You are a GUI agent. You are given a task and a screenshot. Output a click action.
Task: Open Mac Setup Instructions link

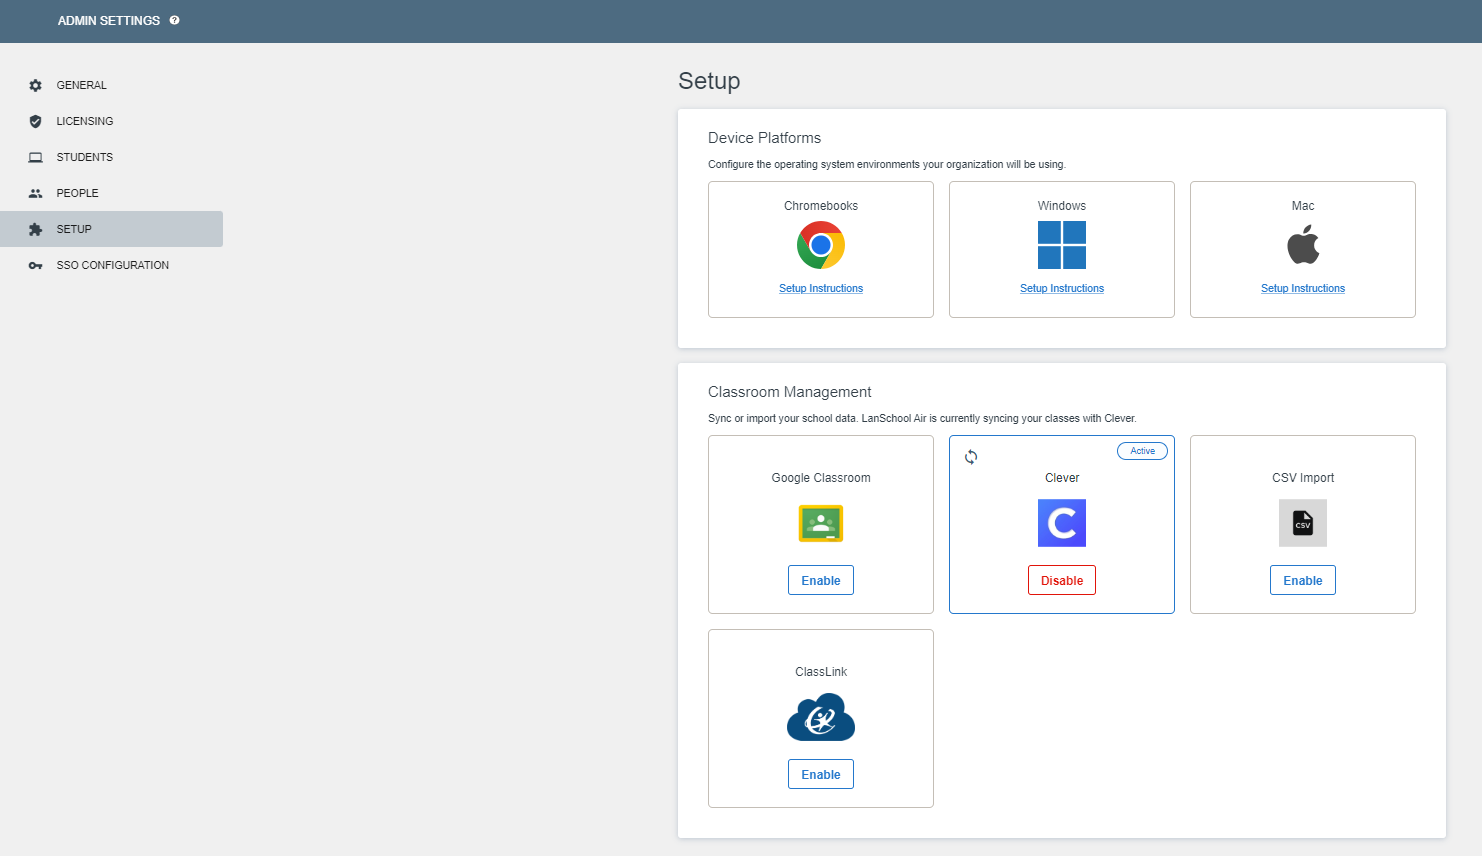[x=1303, y=288]
